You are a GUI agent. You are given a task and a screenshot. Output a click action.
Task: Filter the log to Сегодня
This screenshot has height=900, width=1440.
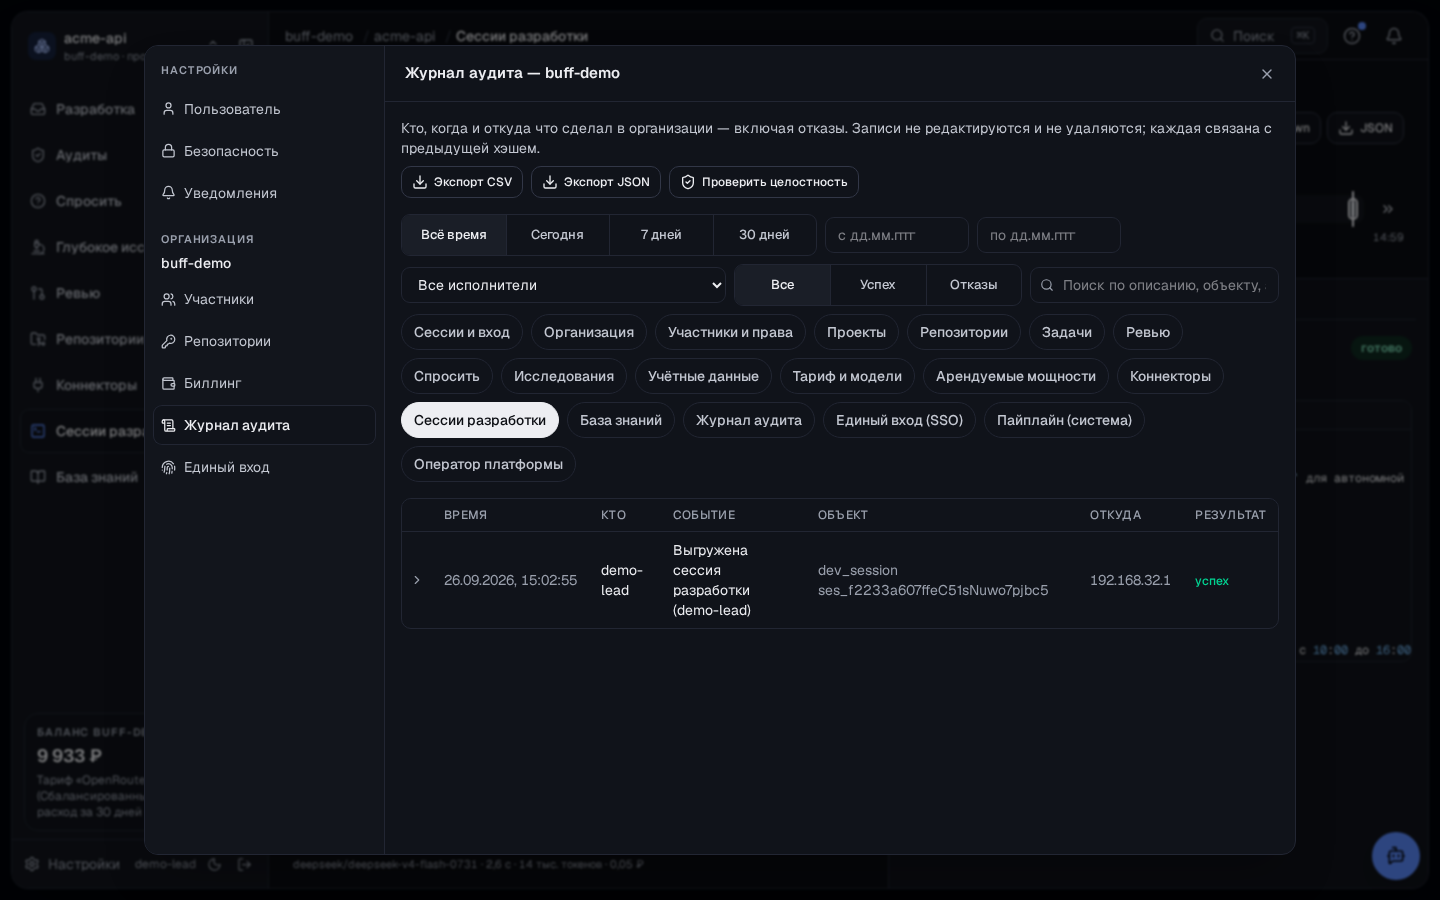557,235
